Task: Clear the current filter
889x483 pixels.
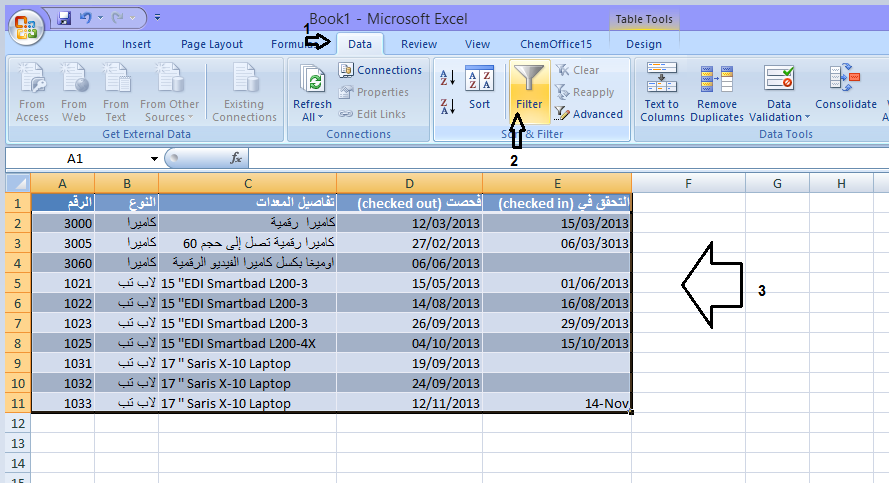Action: coord(577,70)
